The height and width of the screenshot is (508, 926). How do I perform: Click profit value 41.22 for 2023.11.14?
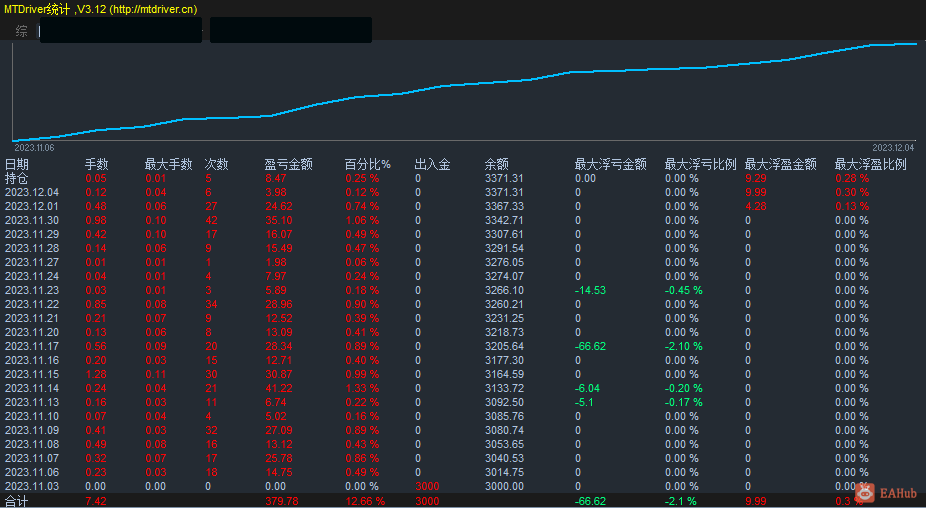pyautogui.click(x=279, y=388)
